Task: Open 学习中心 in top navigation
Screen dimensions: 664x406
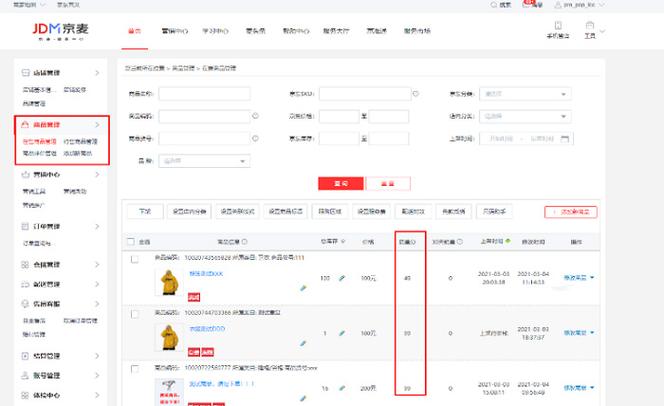Action: pos(215,31)
